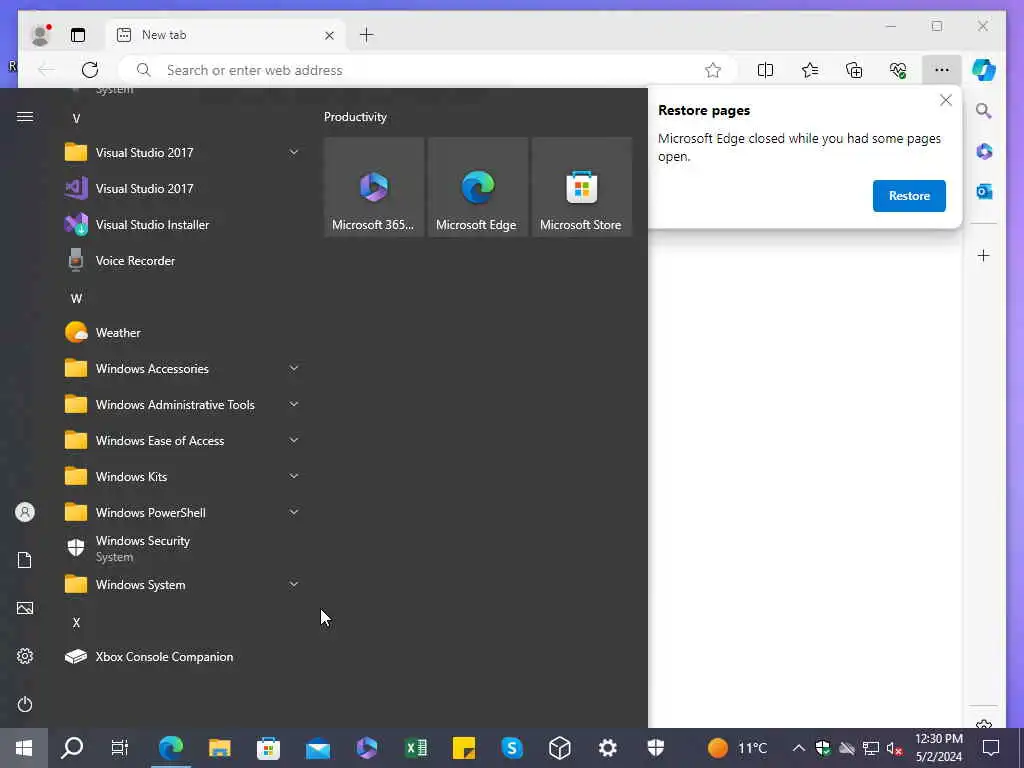This screenshot has height=768, width=1024.
Task: Open Microsoft 365 tile
Action: coord(374,187)
